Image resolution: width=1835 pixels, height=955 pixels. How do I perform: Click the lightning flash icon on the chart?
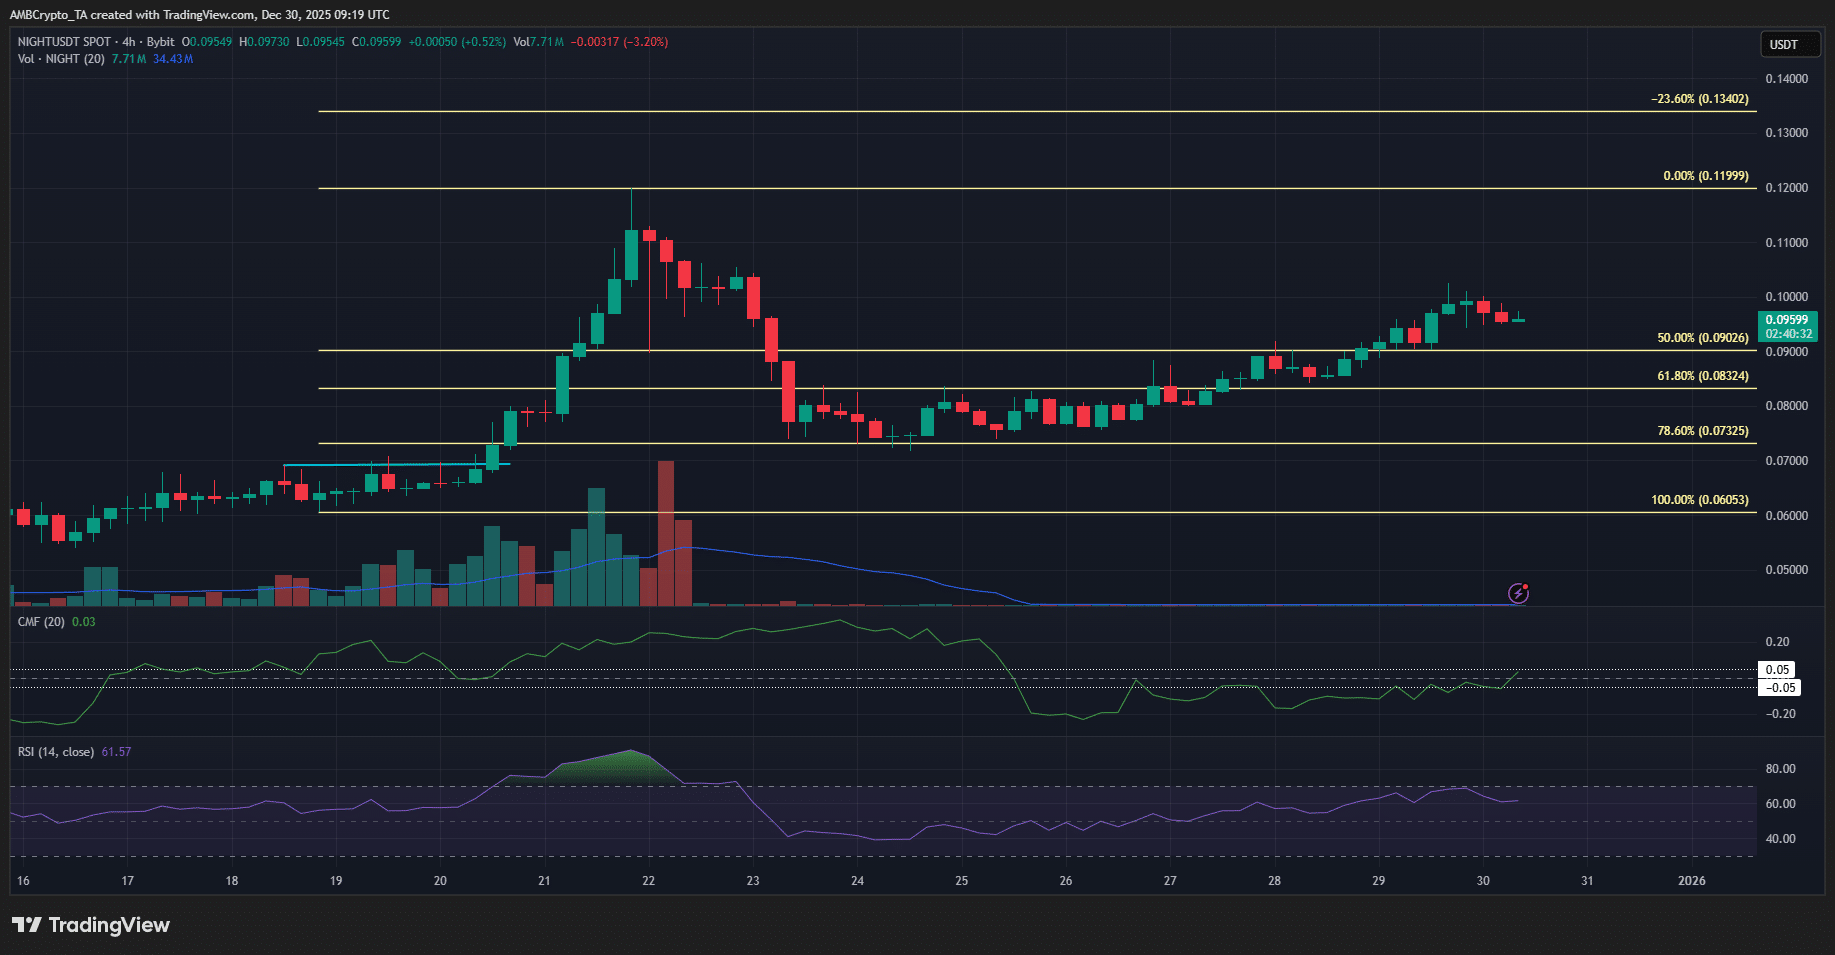click(x=1519, y=592)
